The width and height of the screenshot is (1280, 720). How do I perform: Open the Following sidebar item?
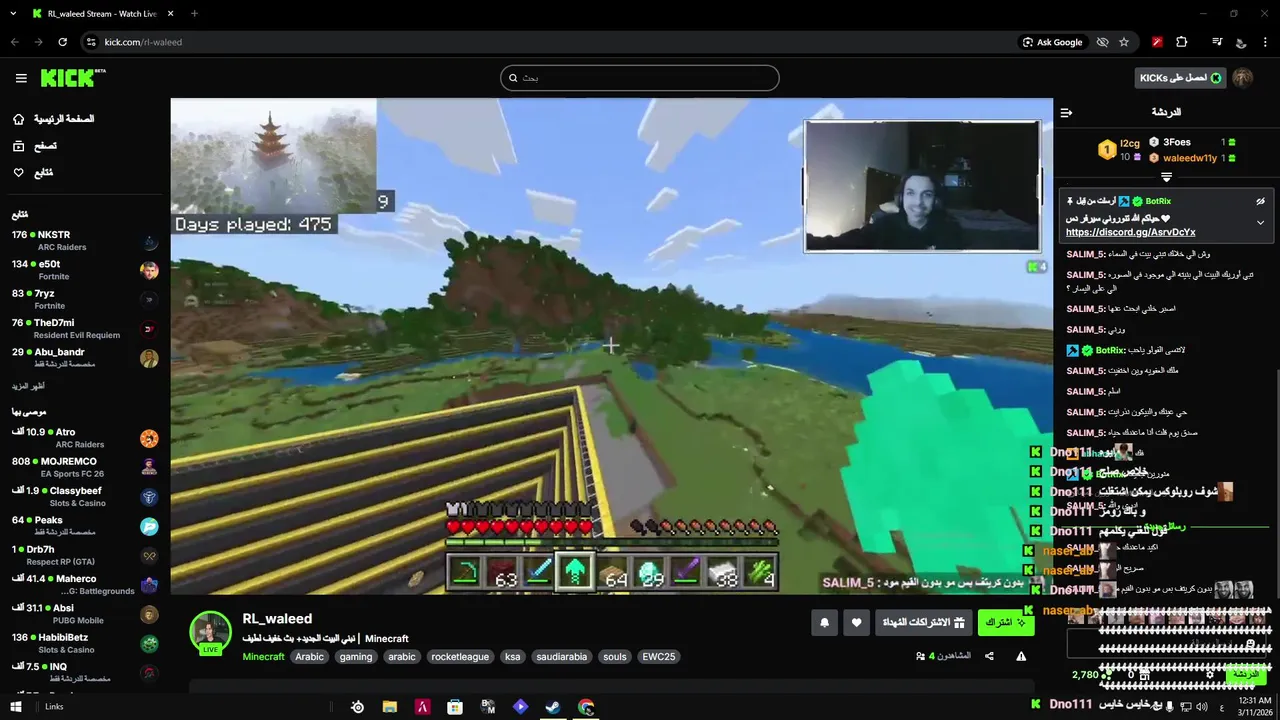tap(33, 173)
